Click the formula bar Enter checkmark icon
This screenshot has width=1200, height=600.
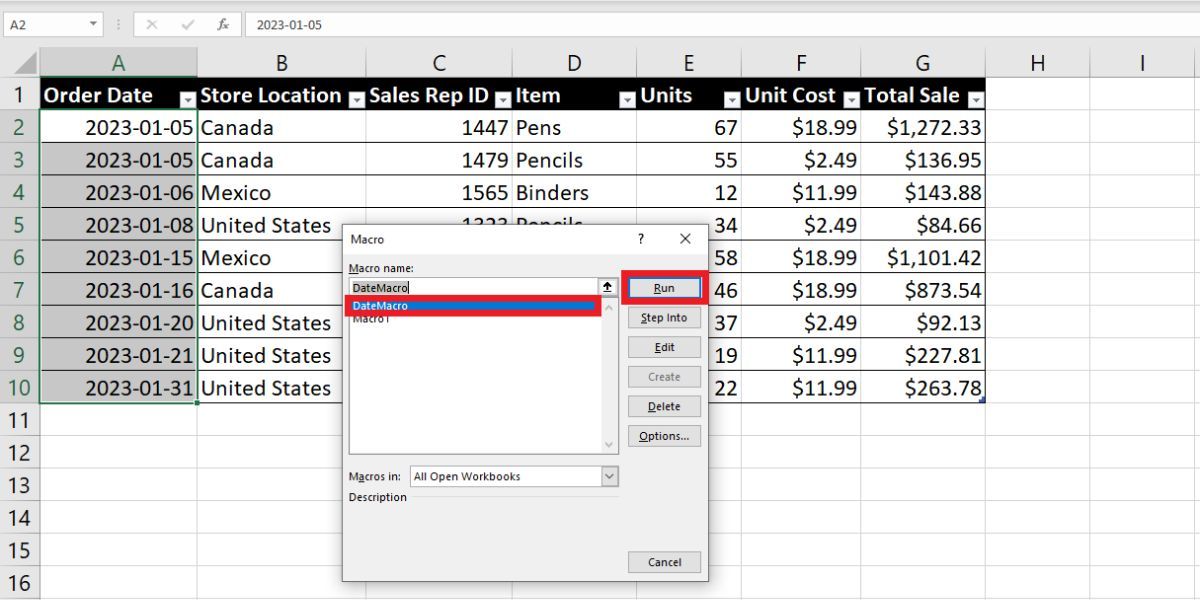187,24
